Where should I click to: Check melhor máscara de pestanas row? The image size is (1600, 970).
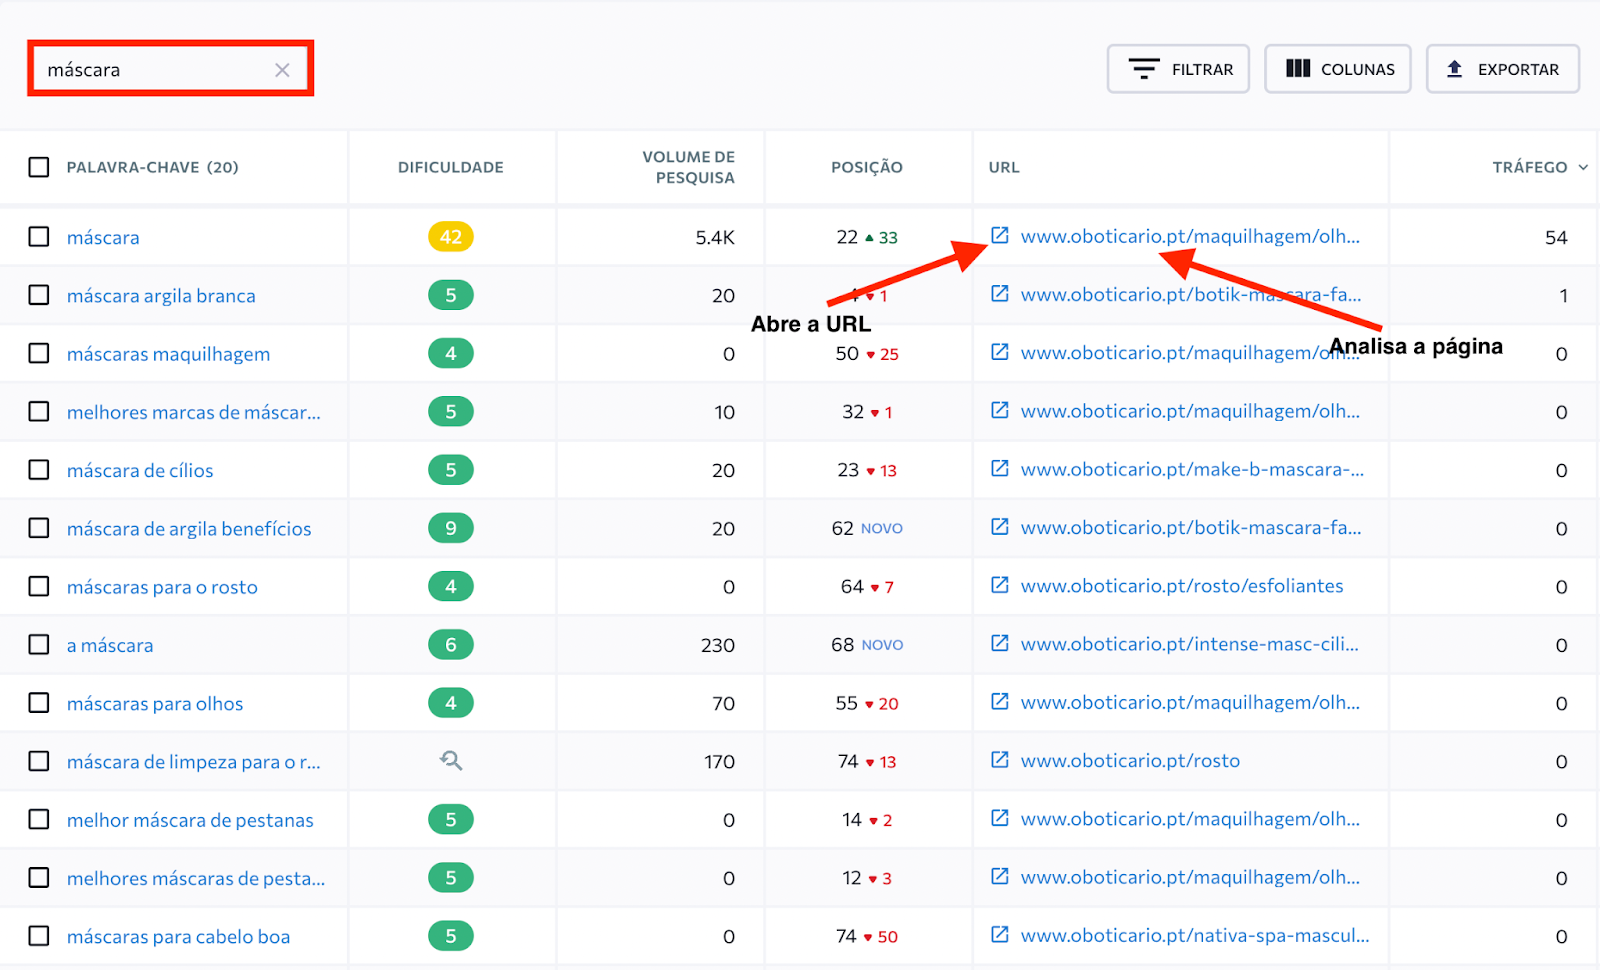pyautogui.click(x=39, y=819)
